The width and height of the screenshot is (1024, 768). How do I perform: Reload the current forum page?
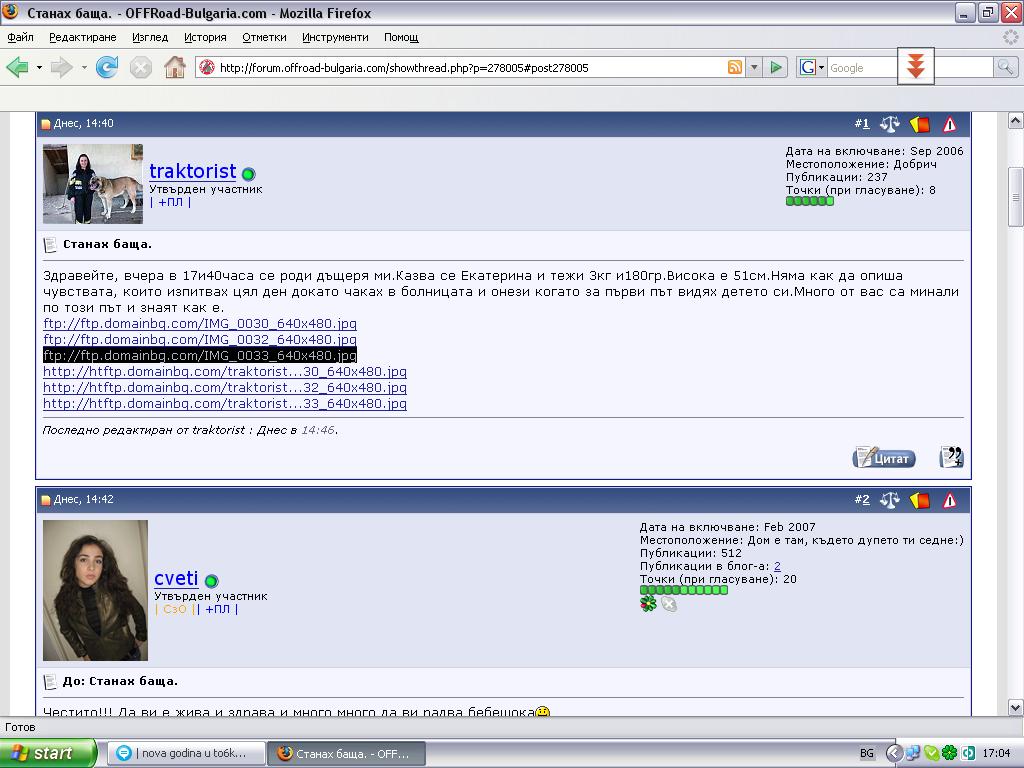point(106,67)
